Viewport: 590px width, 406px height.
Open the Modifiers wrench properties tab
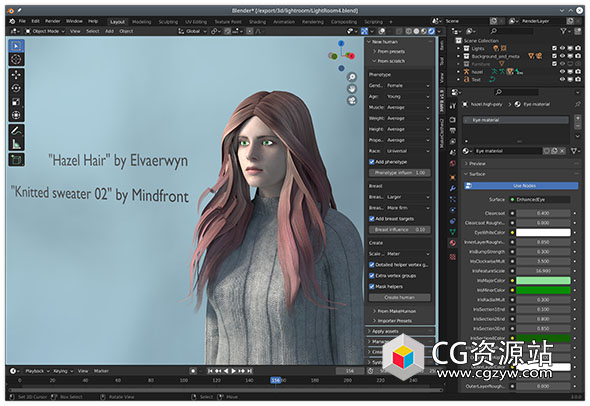coord(453,188)
